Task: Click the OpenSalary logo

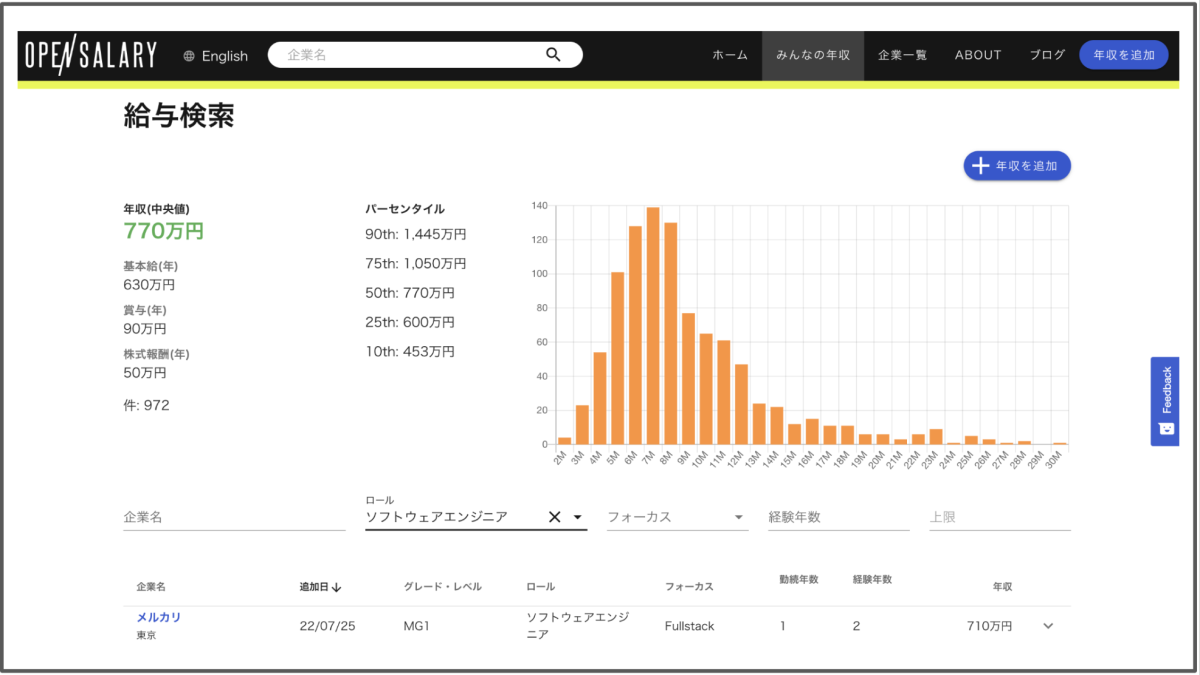Action: click(x=91, y=56)
